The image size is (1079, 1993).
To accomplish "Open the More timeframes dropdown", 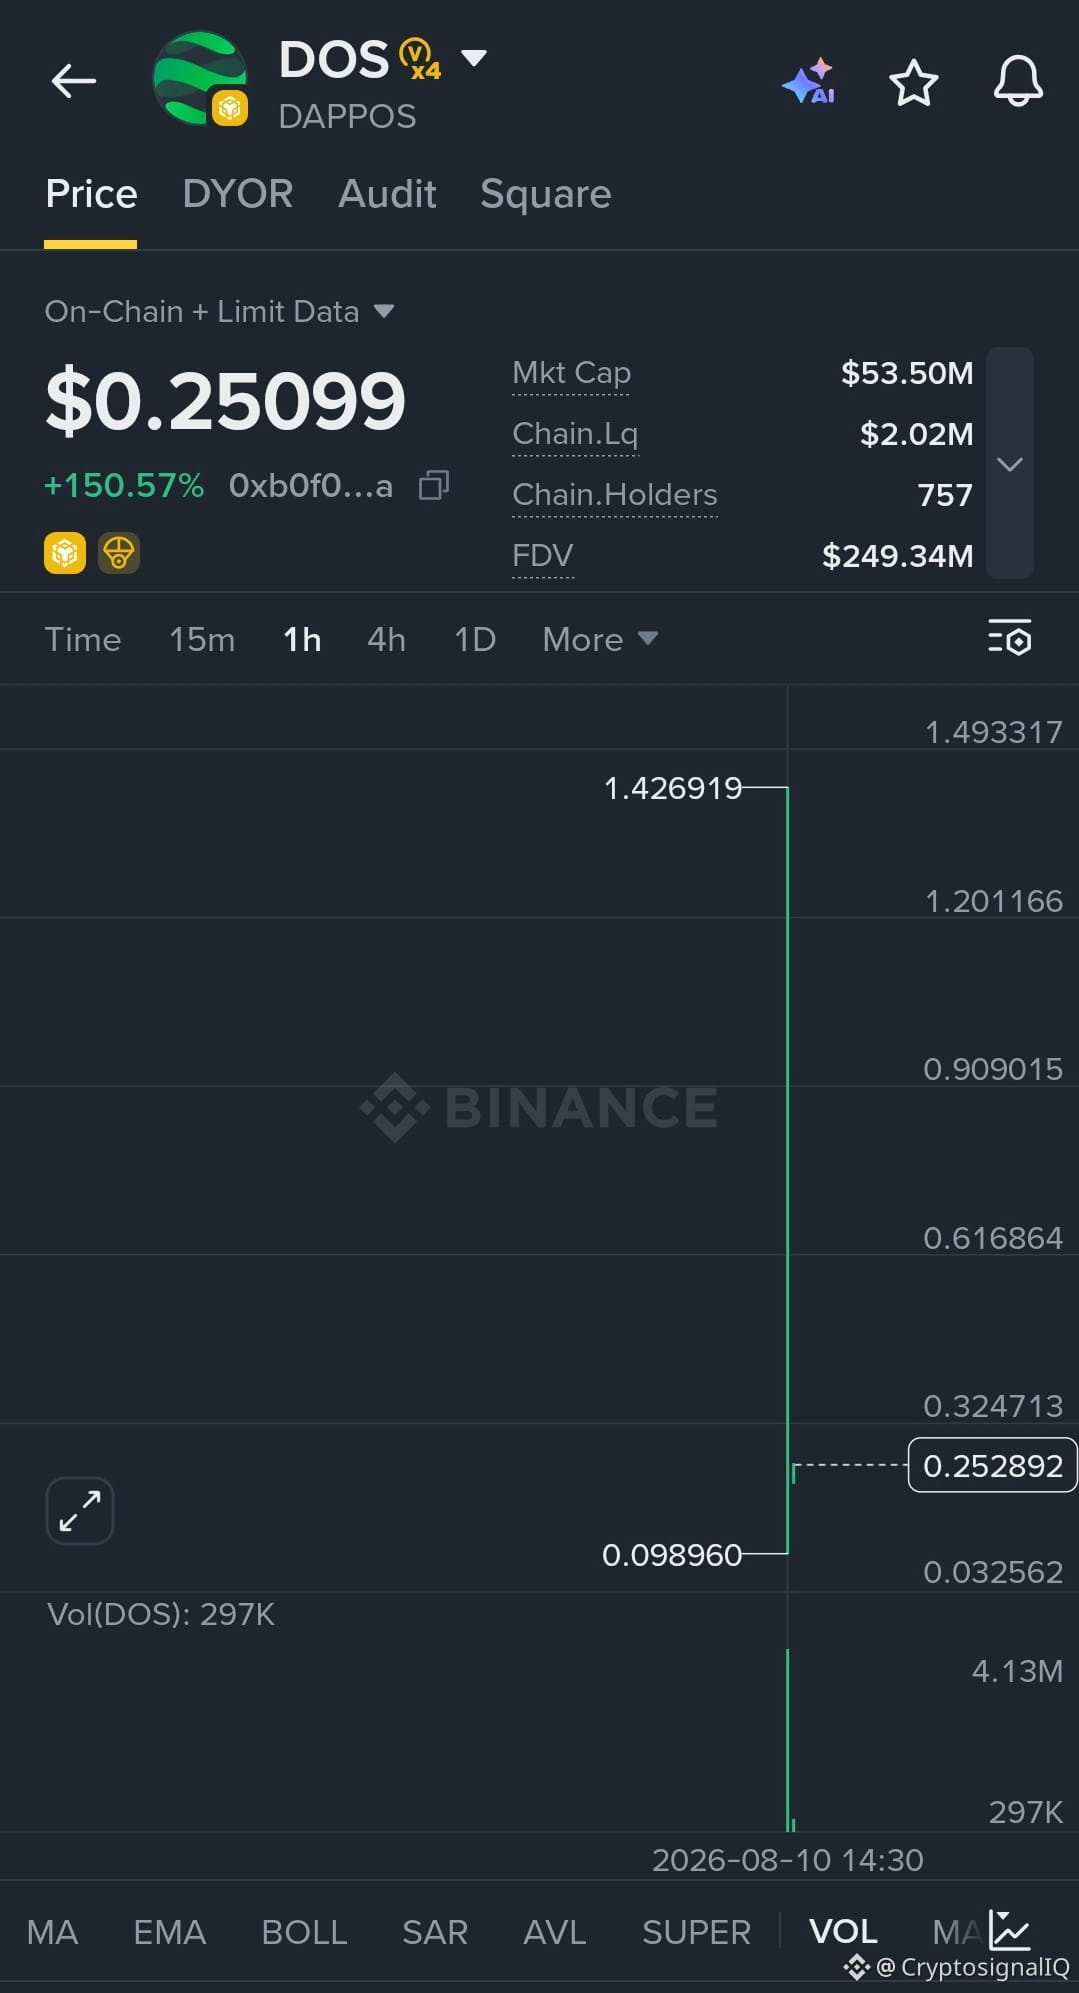I will (x=600, y=639).
